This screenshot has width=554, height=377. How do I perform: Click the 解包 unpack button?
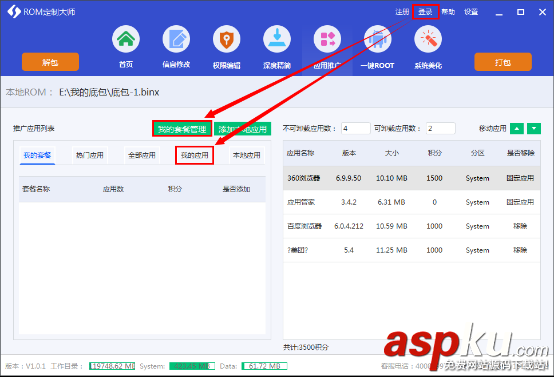point(50,62)
